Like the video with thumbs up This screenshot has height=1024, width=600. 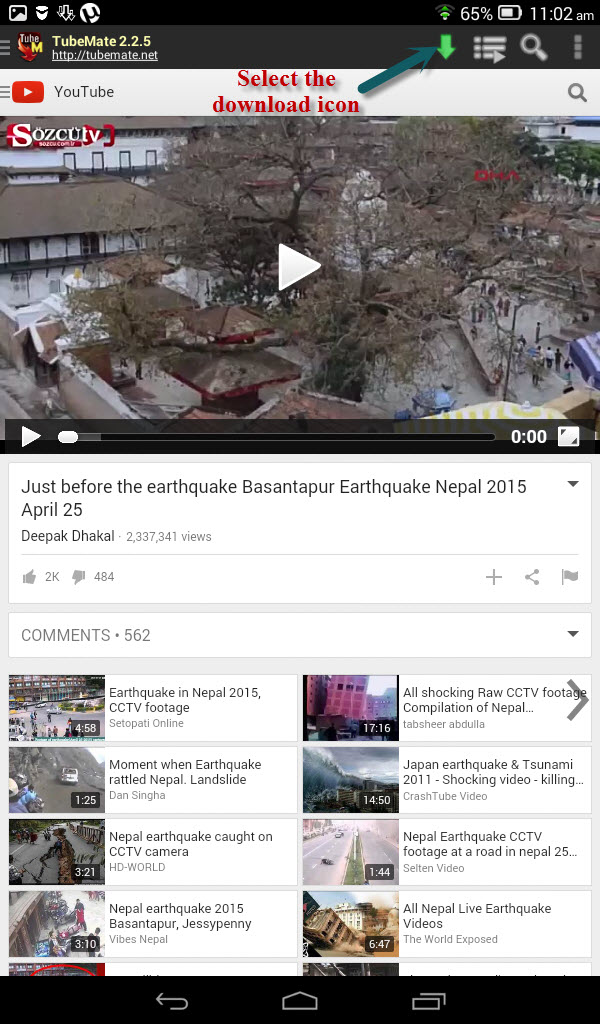29,577
